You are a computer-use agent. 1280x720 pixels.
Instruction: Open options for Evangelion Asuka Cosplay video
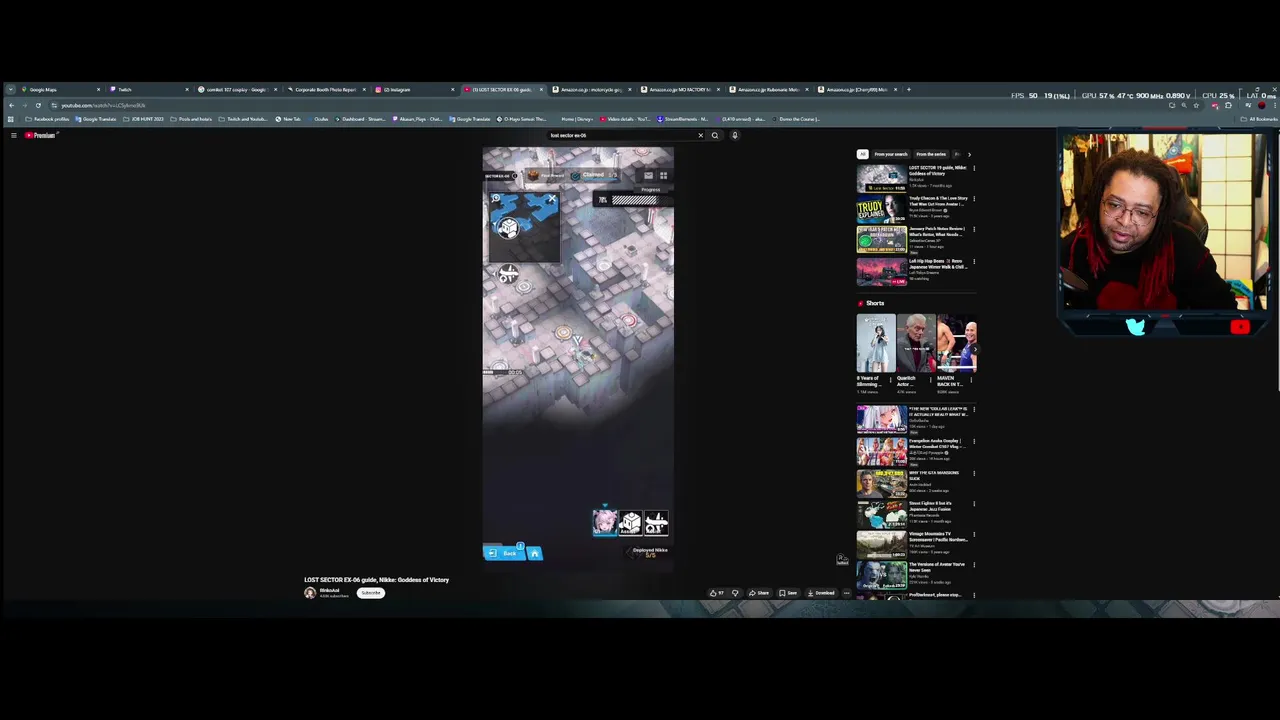[974, 441]
